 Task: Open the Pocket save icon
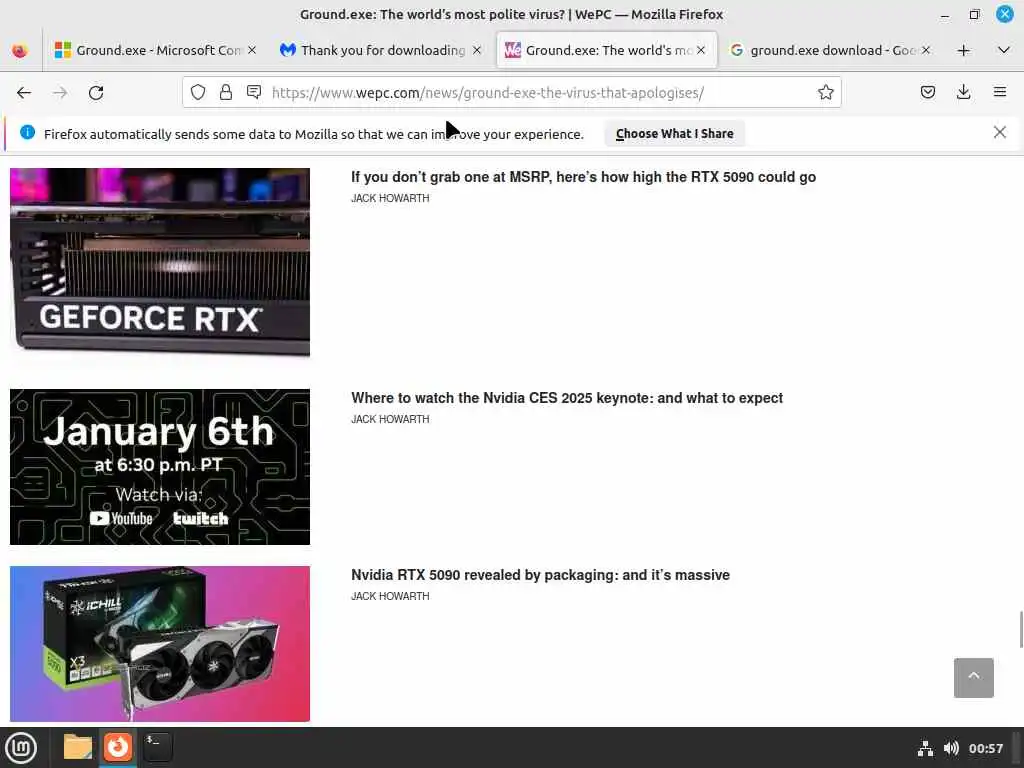click(927, 92)
